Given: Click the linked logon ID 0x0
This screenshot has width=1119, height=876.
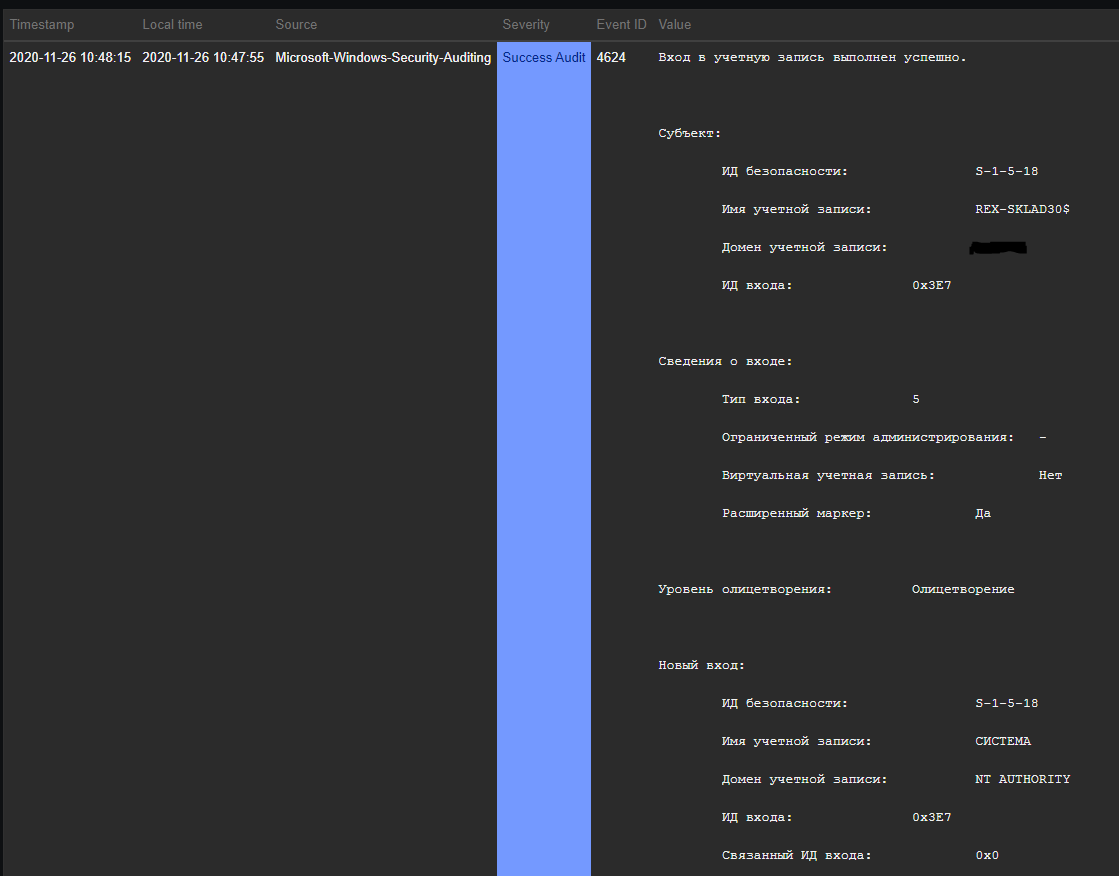Looking at the screenshot, I should pyautogui.click(x=987, y=854).
